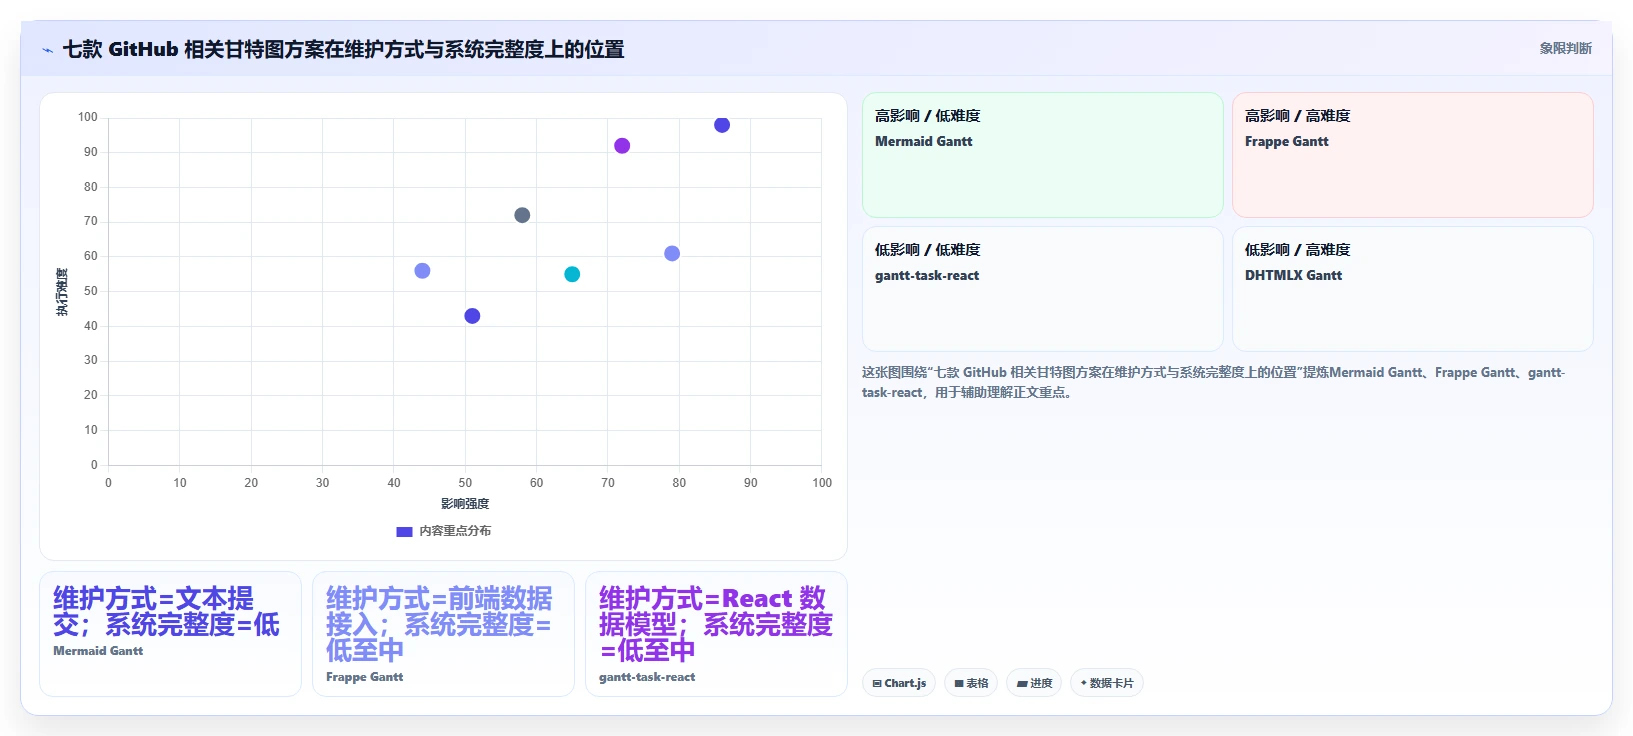Click the Chart.js tag
Viewport: 1633px width, 736px height.
pyautogui.click(x=899, y=683)
